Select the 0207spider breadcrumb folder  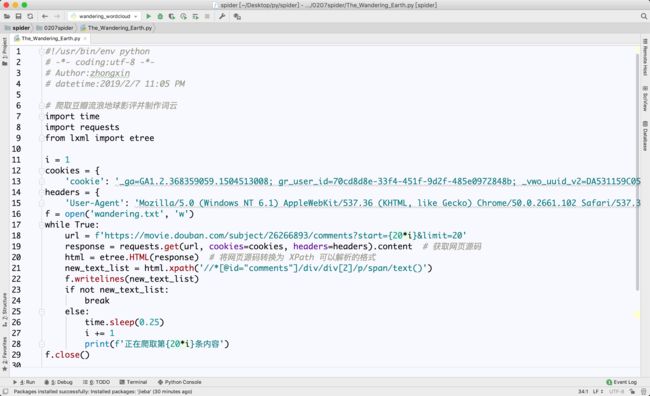pos(55,28)
